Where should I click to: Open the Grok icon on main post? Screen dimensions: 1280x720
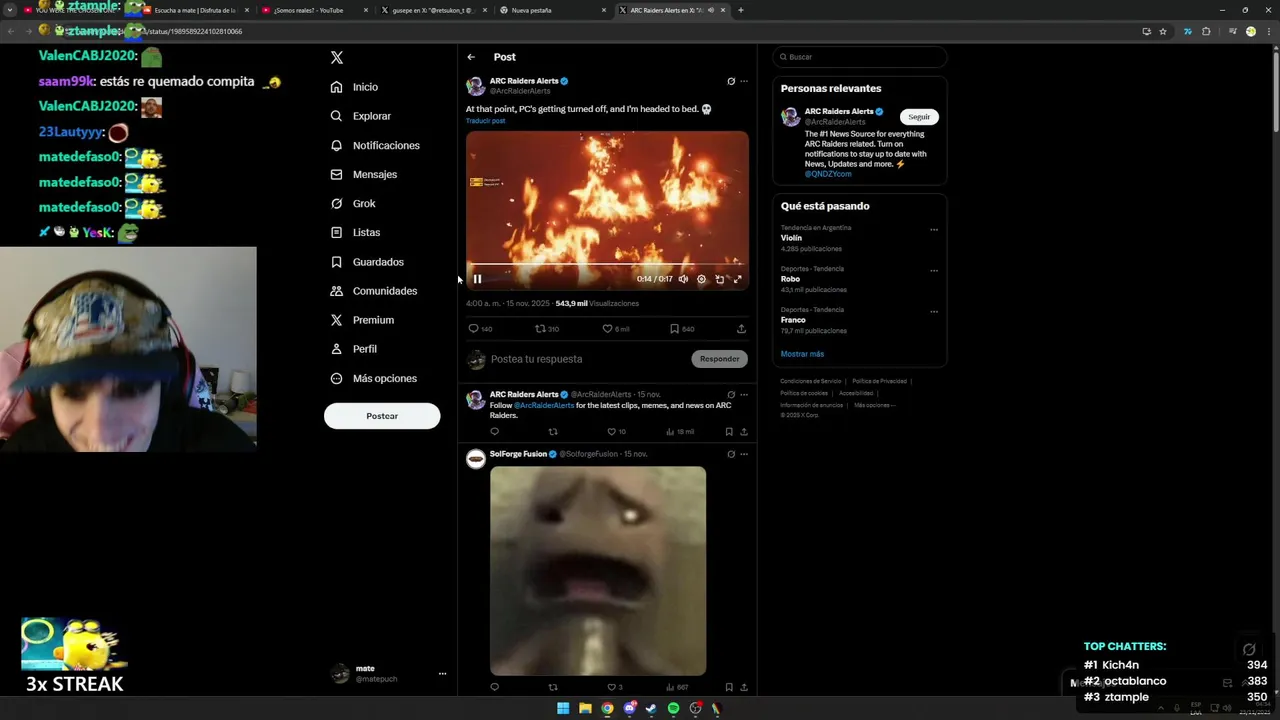coord(731,81)
